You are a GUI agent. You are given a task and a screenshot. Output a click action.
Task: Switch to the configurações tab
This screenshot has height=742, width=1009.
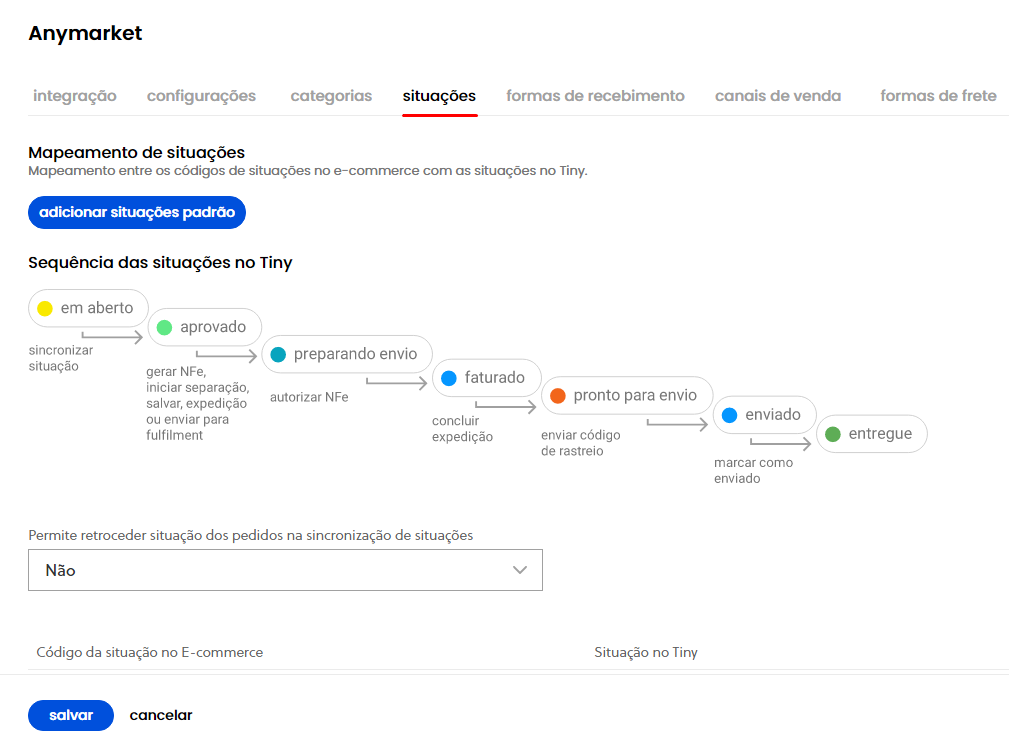(x=201, y=96)
